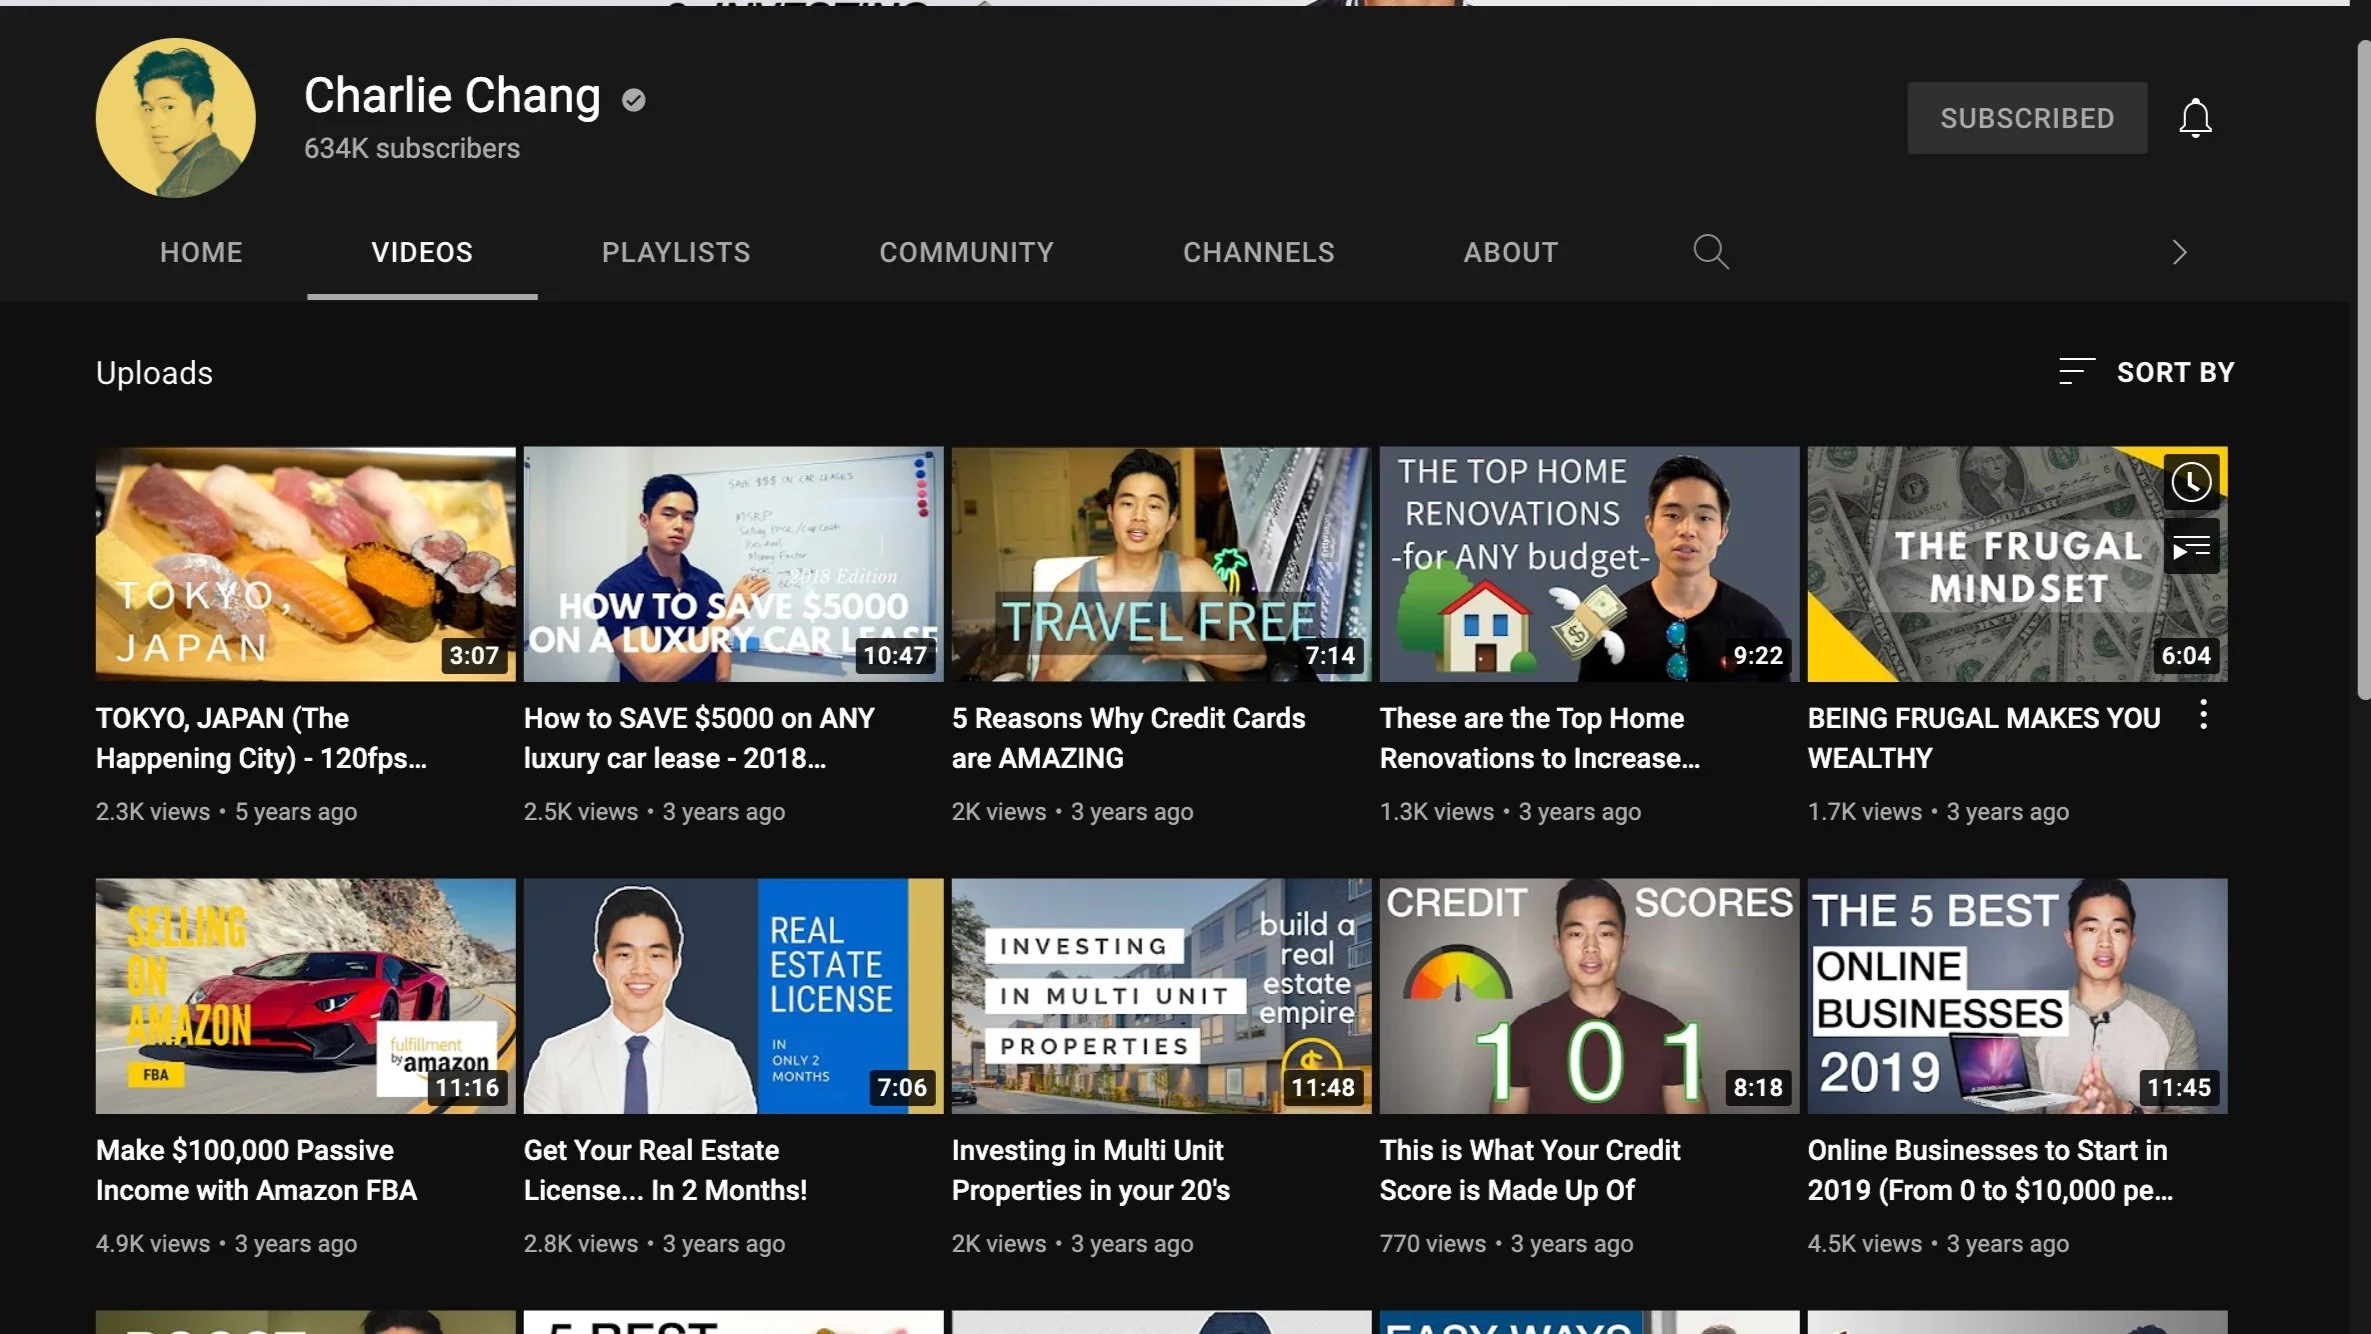The image size is (2371, 1334).
Task: Go to the ABOUT tab
Action: 1510,252
